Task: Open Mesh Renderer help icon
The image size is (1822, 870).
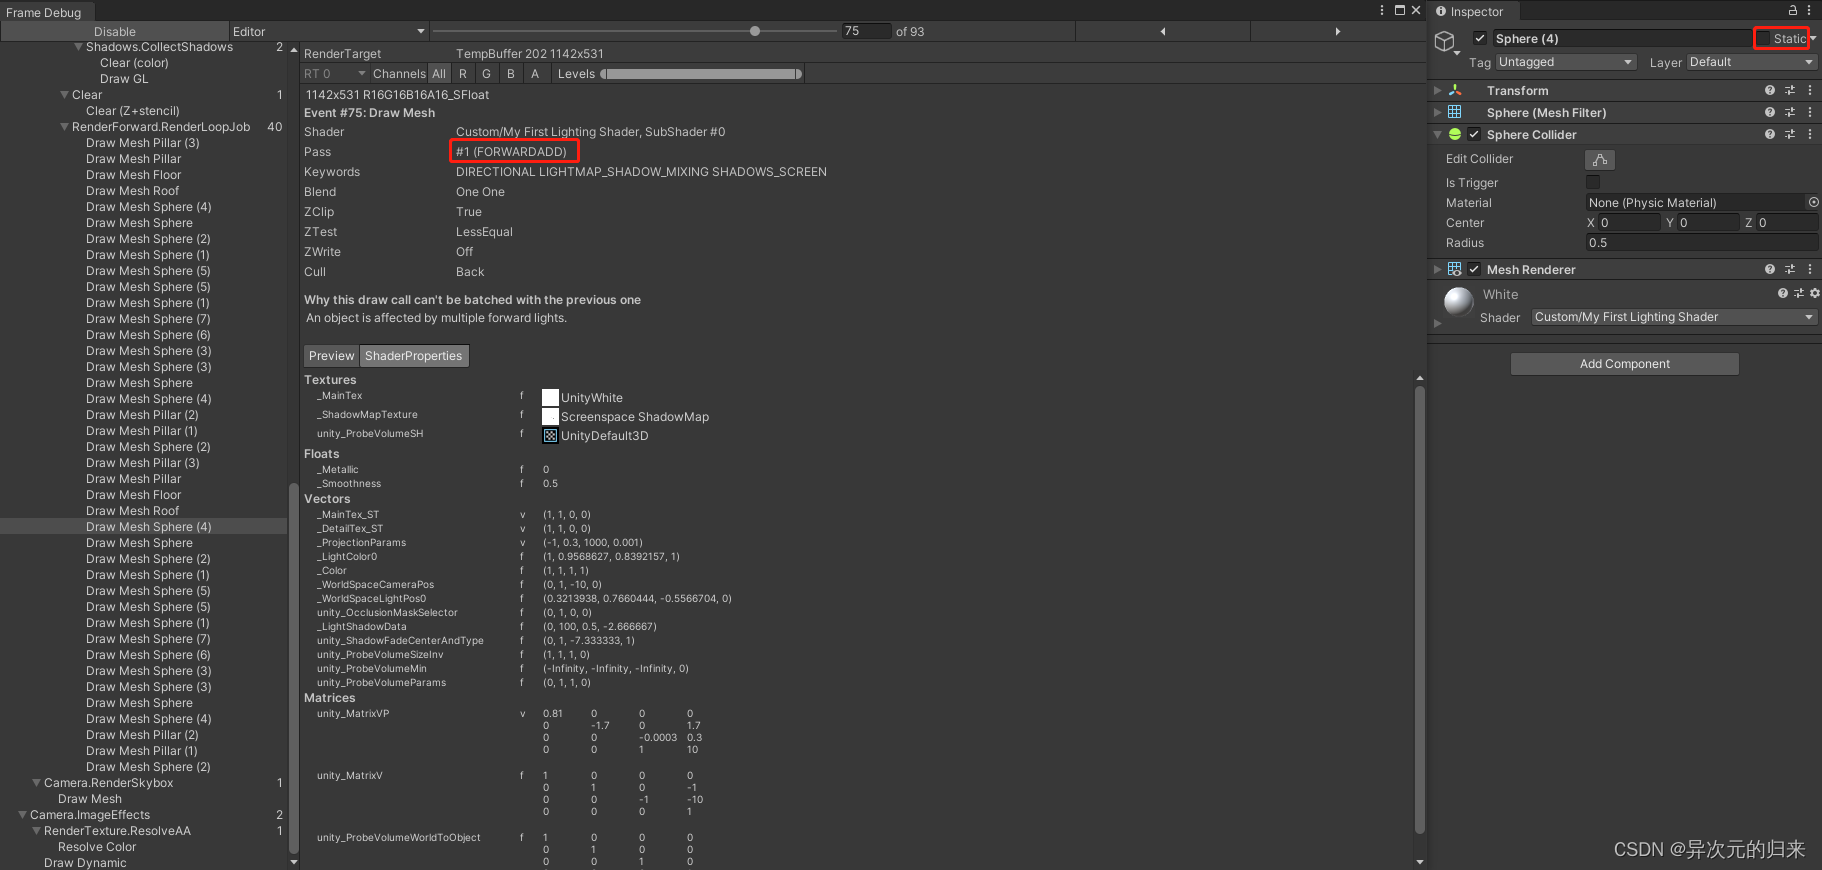Action: pyautogui.click(x=1770, y=269)
